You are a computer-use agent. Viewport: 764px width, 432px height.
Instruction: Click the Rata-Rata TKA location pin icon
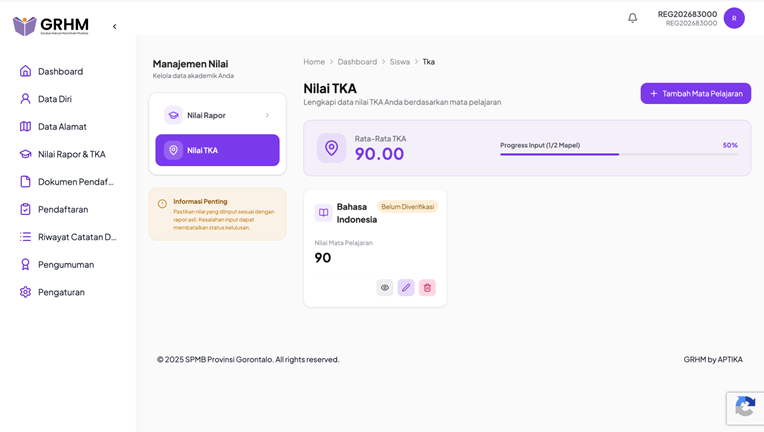click(x=331, y=148)
